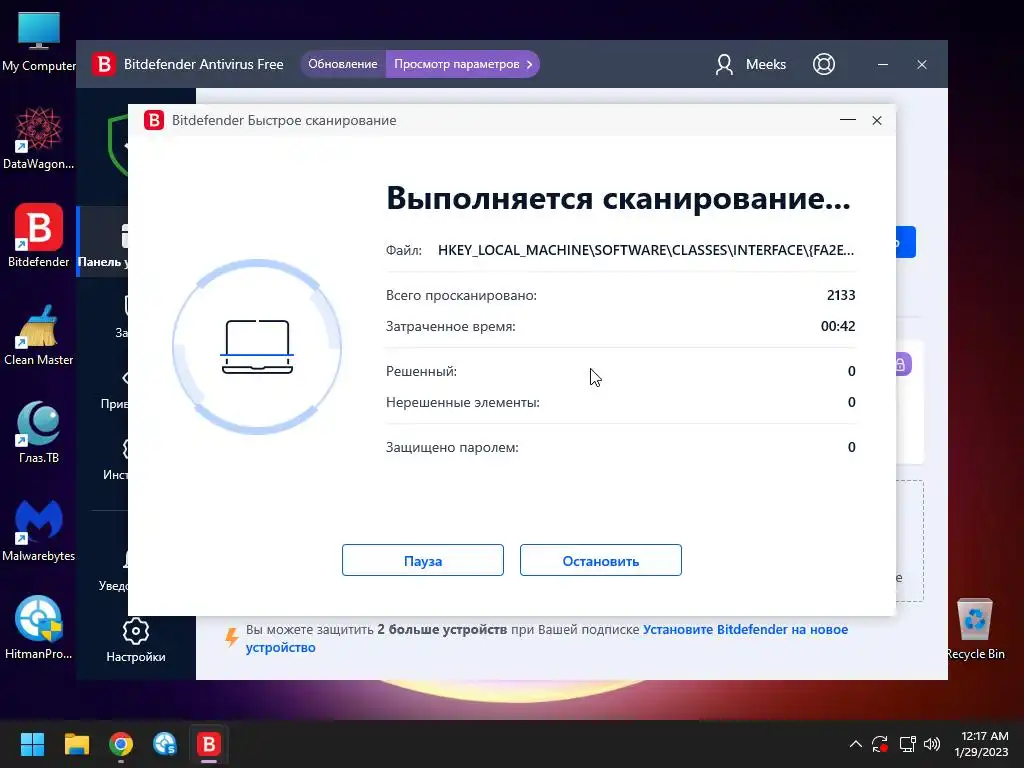Image resolution: width=1024 pixels, height=768 pixels.
Task: Open the Clean Master desktop shortcut
Action: [39, 334]
